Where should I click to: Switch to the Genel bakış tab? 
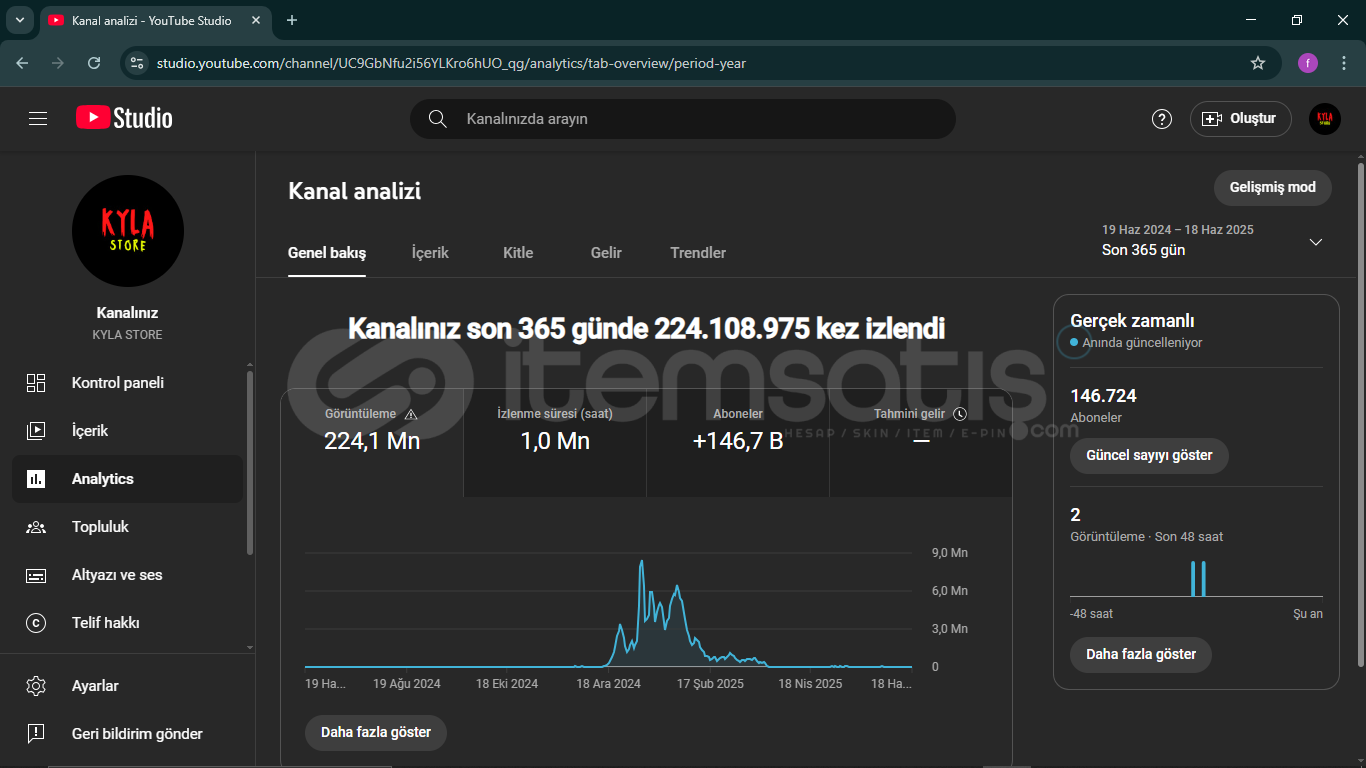pyautogui.click(x=327, y=253)
